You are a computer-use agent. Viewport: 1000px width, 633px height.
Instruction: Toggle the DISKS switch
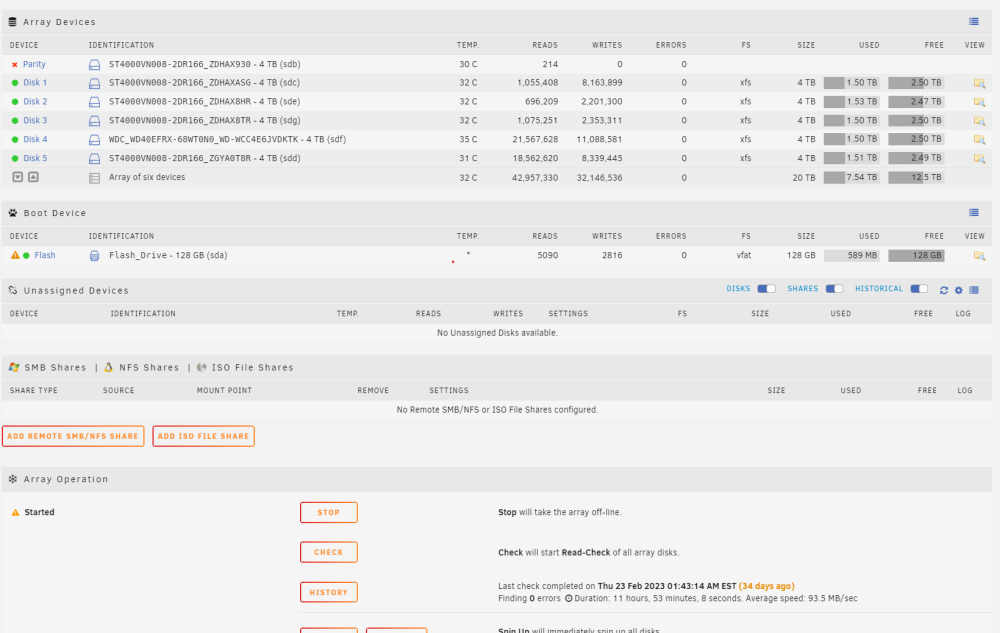coord(767,289)
